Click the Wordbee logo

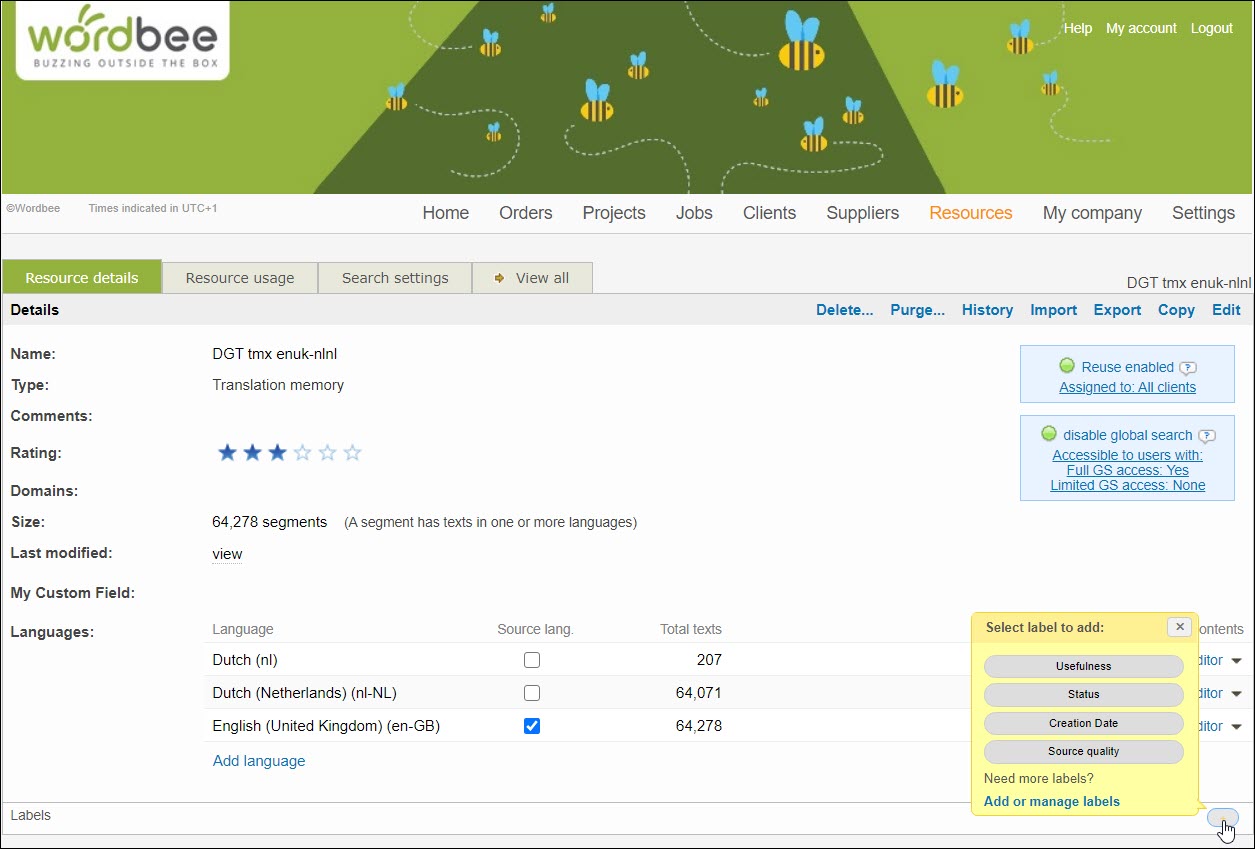point(122,40)
